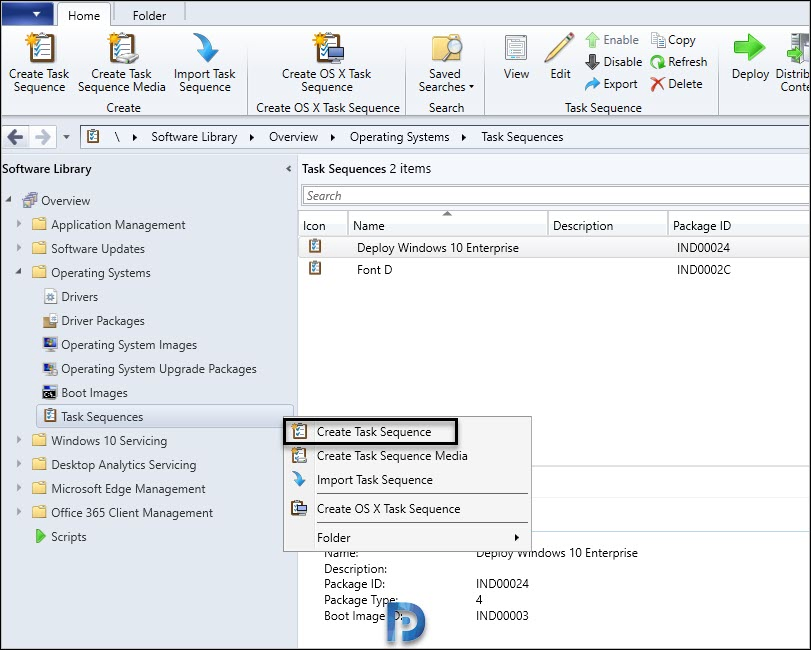The width and height of the screenshot is (811, 650).
Task: Click Package ID IND00024 cell in list
Action: tap(703, 248)
